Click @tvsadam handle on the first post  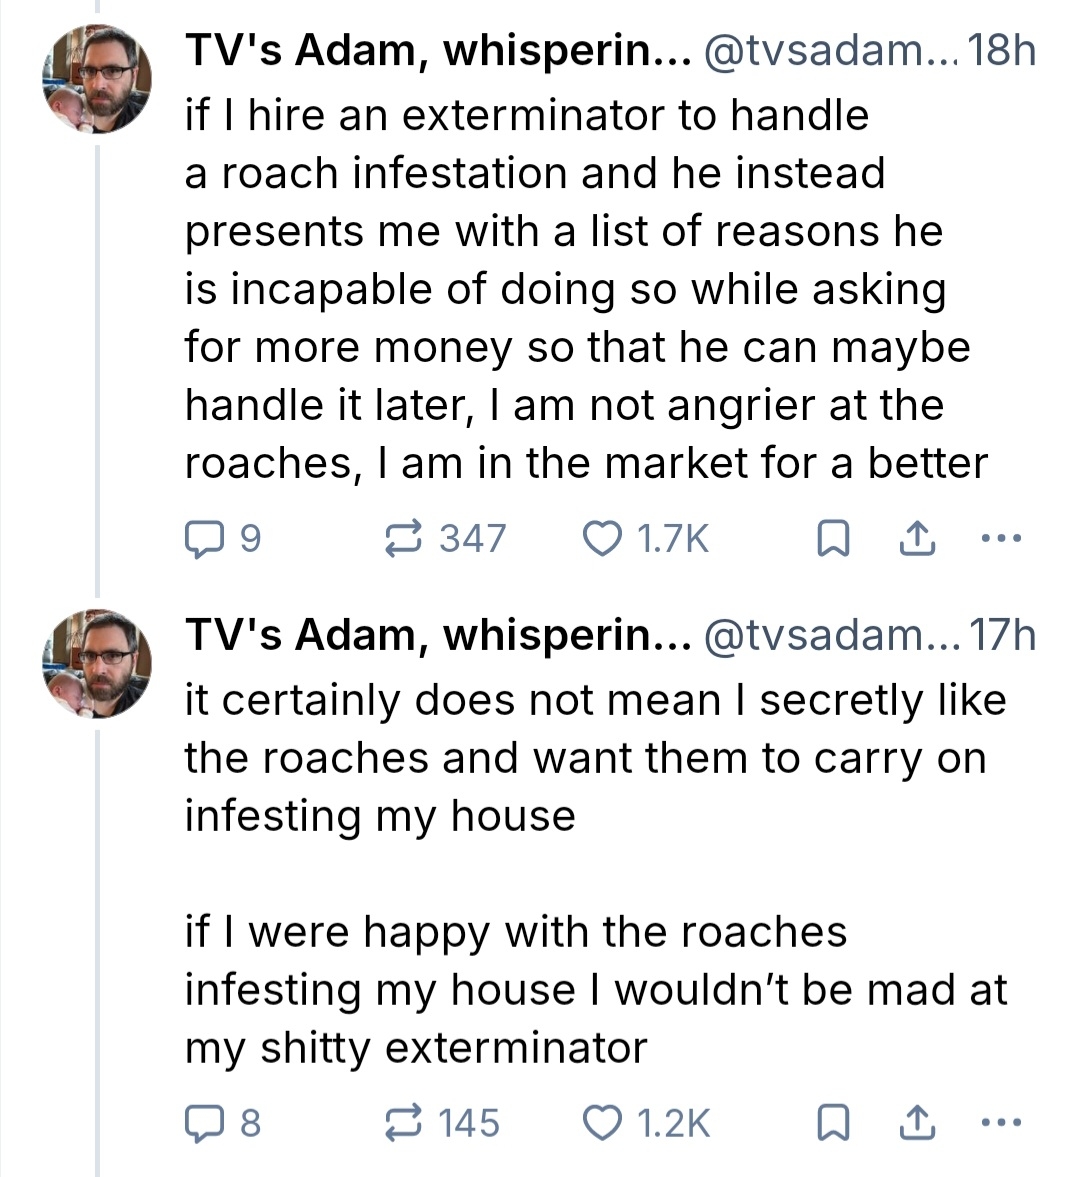click(x=828, y=51)
